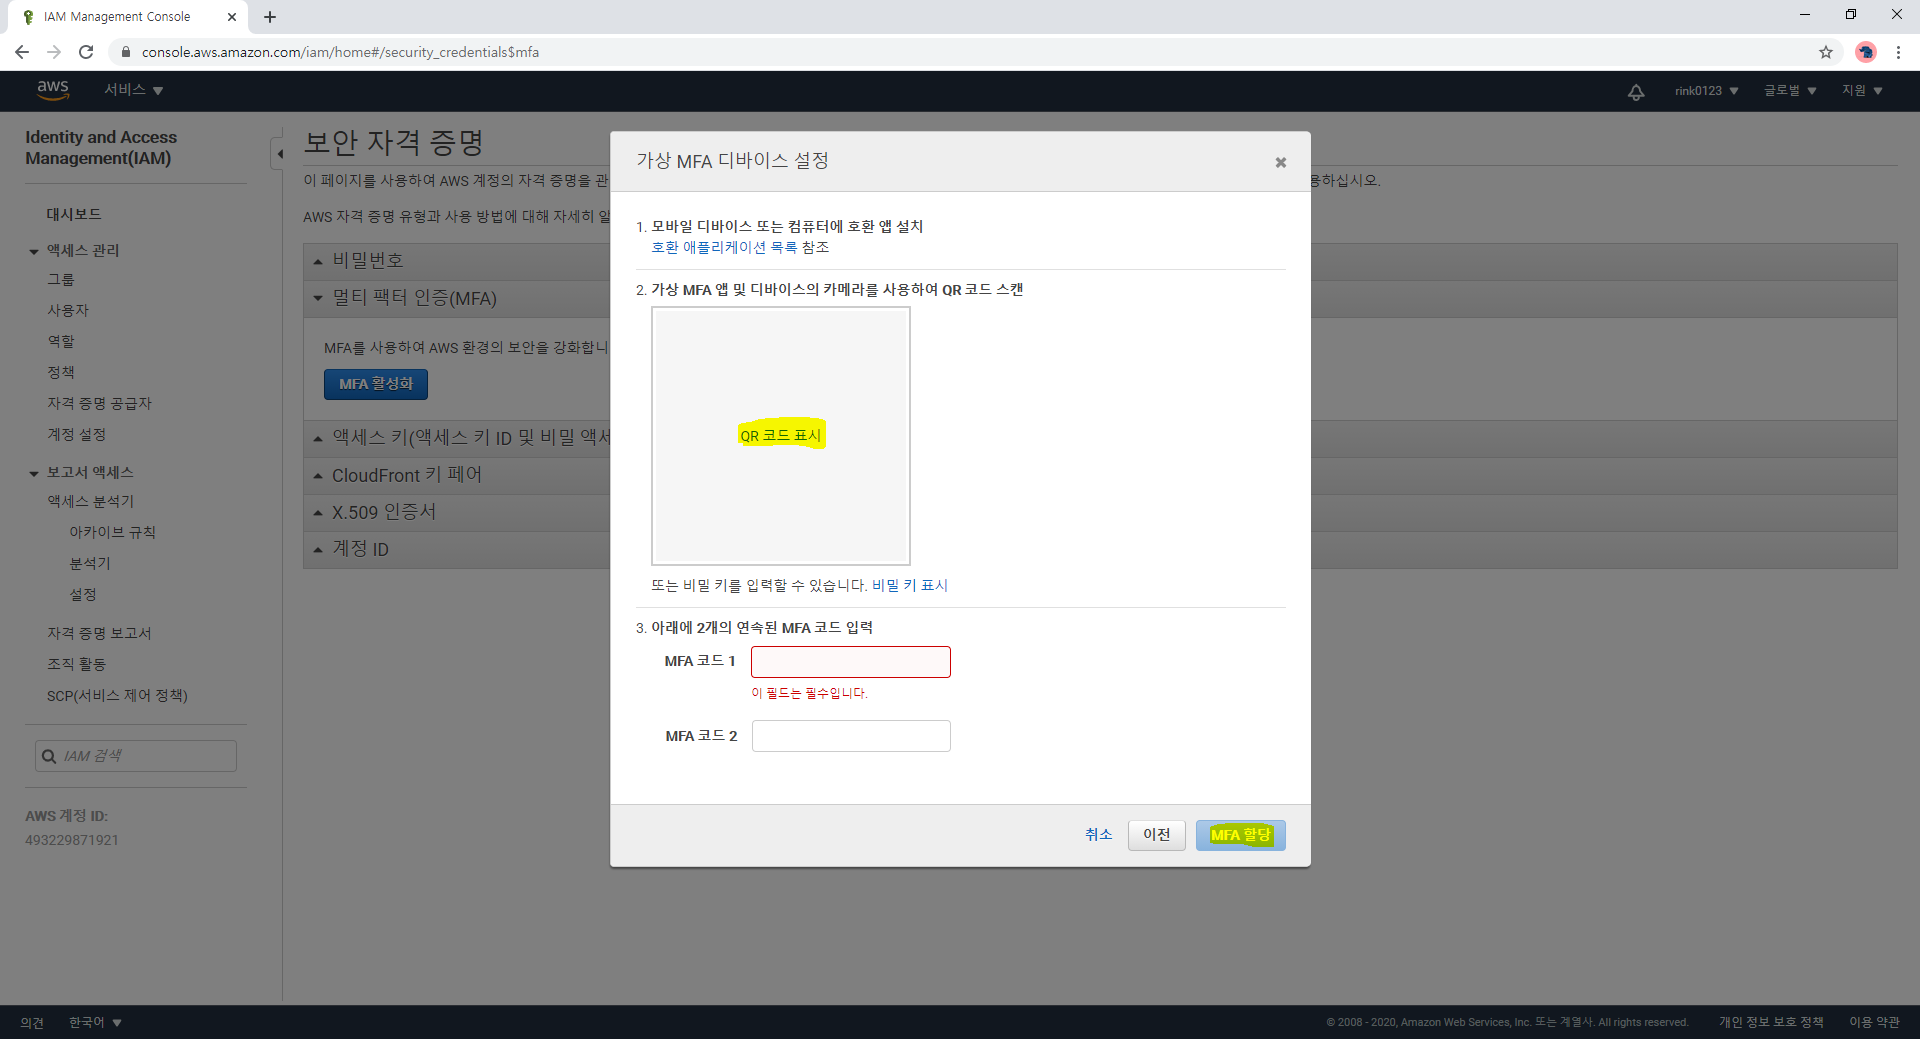Image resolution: width=1920 pixels, height=1039 pixels.
Task: Focus the MFA 코드 2 input field
Action: (851, 736)
